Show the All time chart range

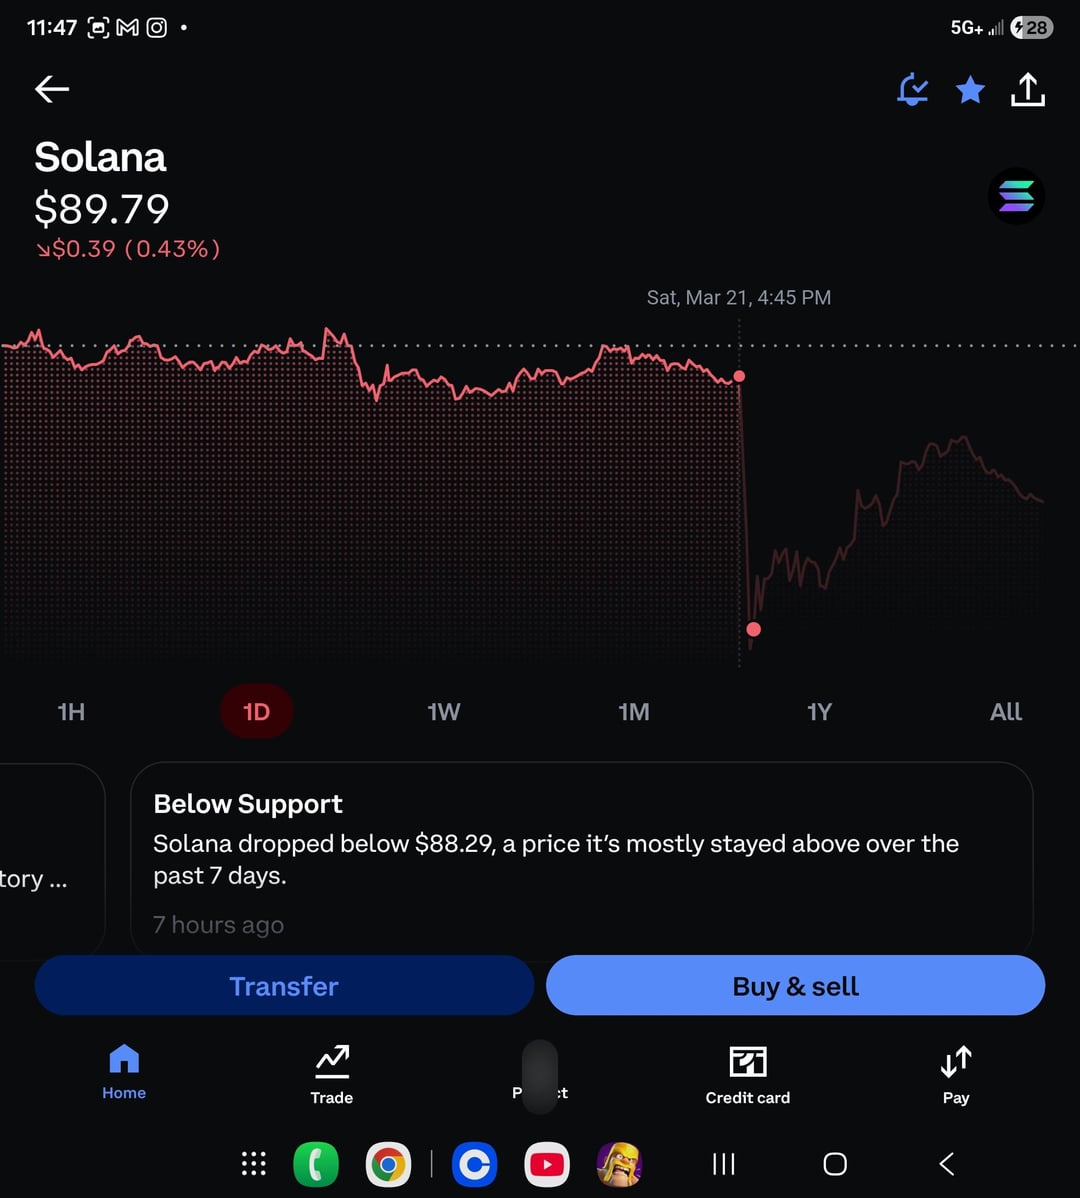coord(1006,712)
